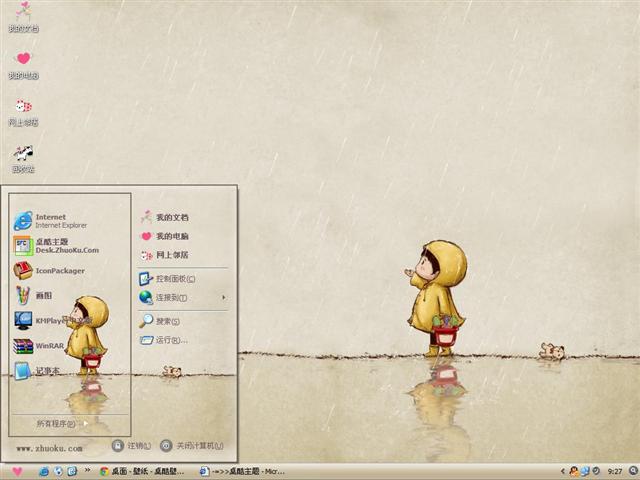Click the pink heart Start button
The width and height of the screenshot is (640, 480).
coord(17,471)
